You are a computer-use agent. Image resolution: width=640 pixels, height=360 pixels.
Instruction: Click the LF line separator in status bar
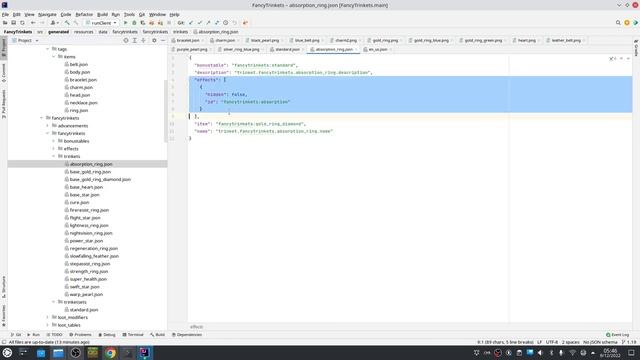(540, 342)
